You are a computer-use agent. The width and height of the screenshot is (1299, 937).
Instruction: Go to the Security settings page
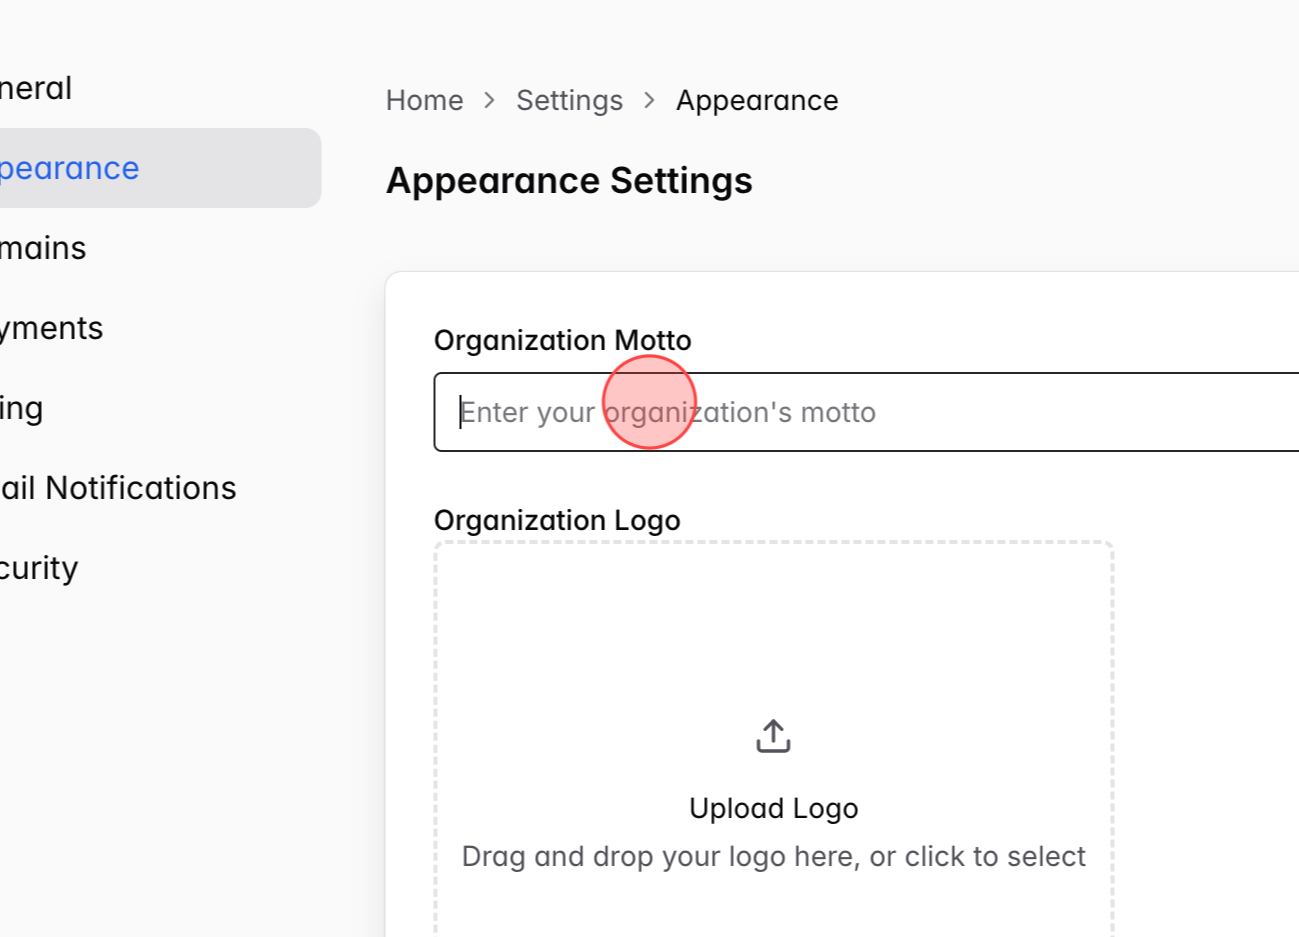39,567
